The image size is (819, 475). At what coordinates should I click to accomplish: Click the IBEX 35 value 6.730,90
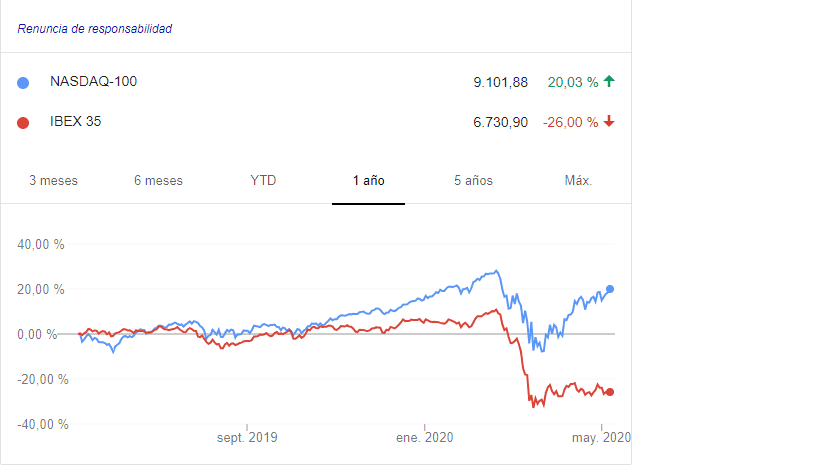click(500, 123)
